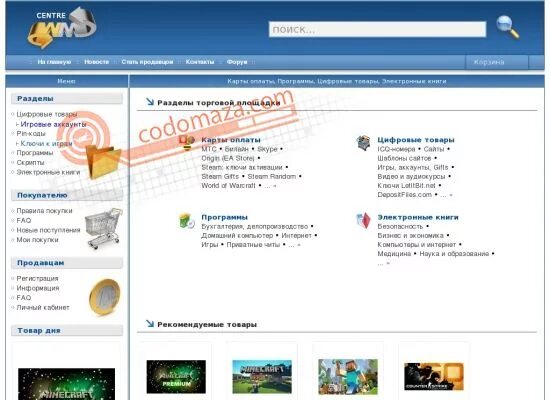
Task: Open Приватные читы link
Action: (x=253, y=245)
